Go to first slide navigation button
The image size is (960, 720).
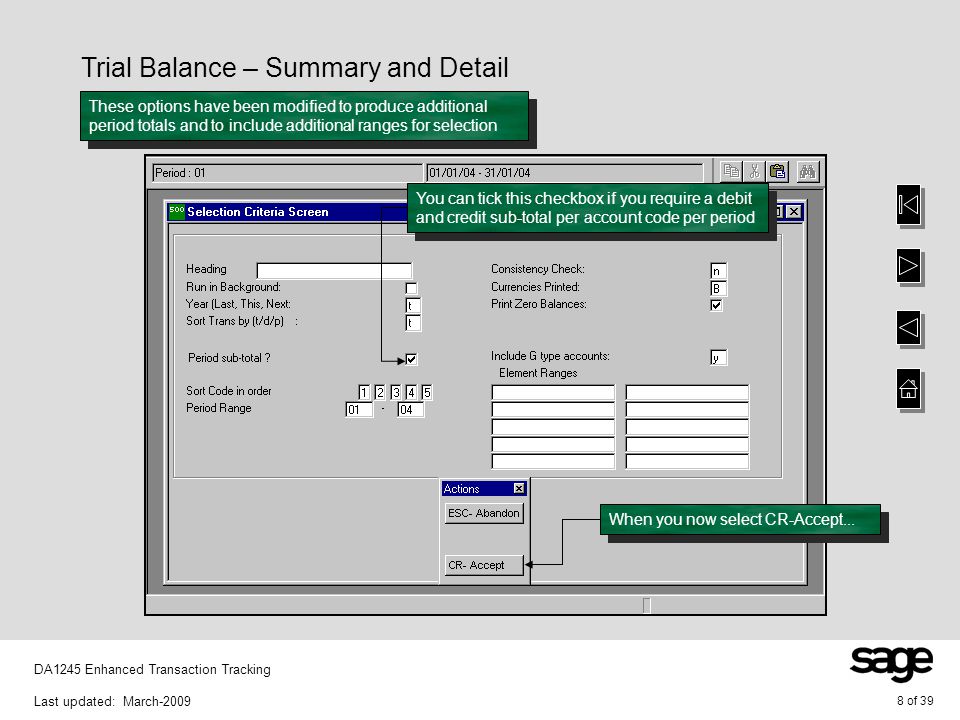click(x=909, y=204)
